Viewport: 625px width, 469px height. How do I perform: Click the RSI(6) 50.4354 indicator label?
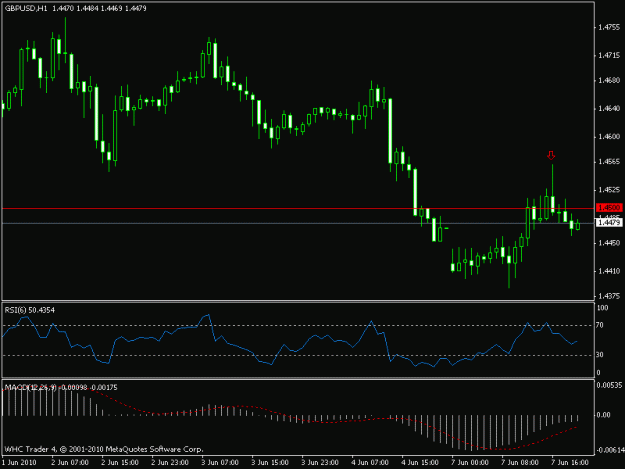pos(29,310)
